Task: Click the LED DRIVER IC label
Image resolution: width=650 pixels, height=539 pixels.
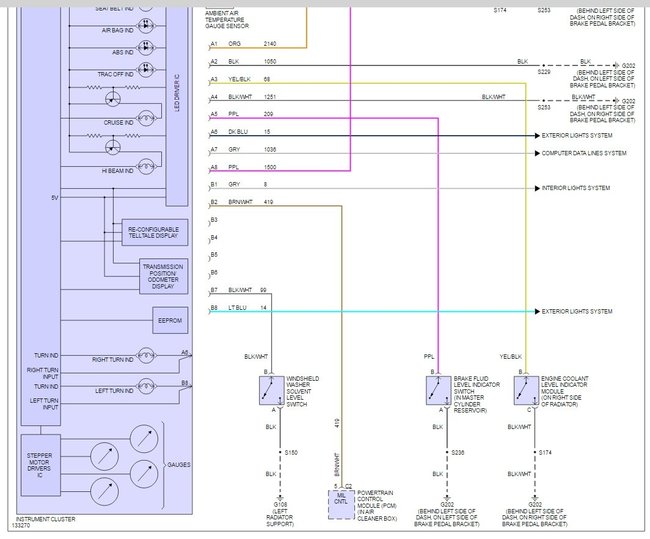Action: click(x=177, y=93)
